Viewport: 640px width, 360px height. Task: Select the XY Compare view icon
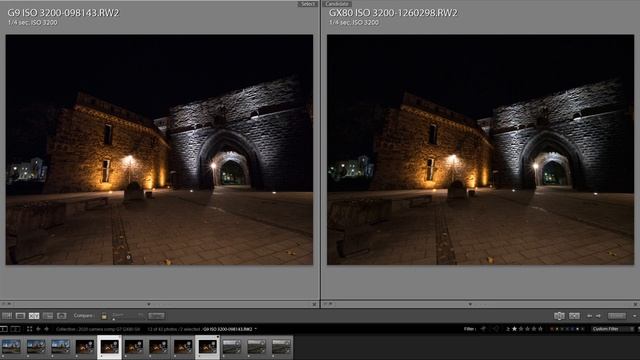pos(34,316)
